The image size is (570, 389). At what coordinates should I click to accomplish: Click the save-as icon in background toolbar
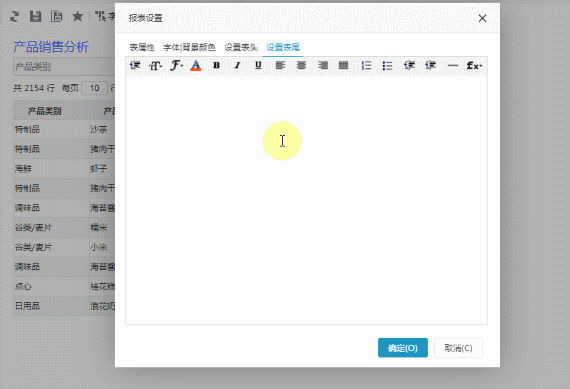pyautogui.click(x=56, y=16)
